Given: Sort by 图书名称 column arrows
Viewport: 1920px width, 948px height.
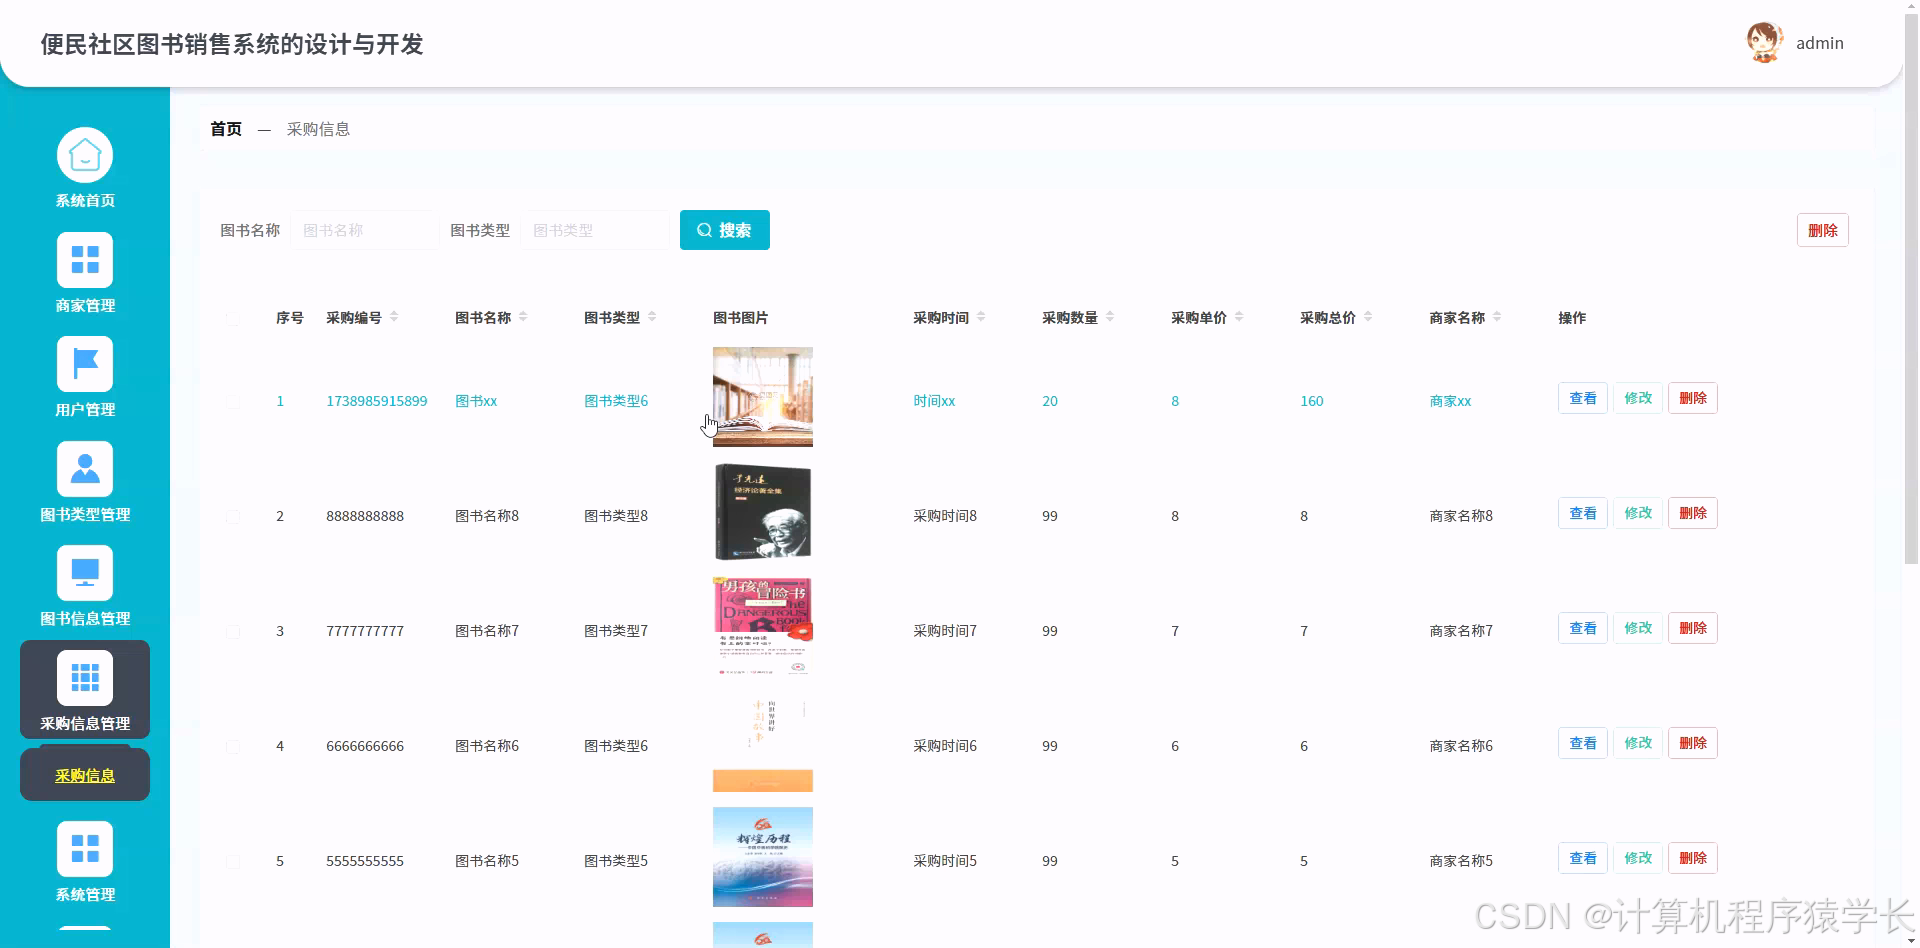Looking at the screenshot, I should [523, 317].
